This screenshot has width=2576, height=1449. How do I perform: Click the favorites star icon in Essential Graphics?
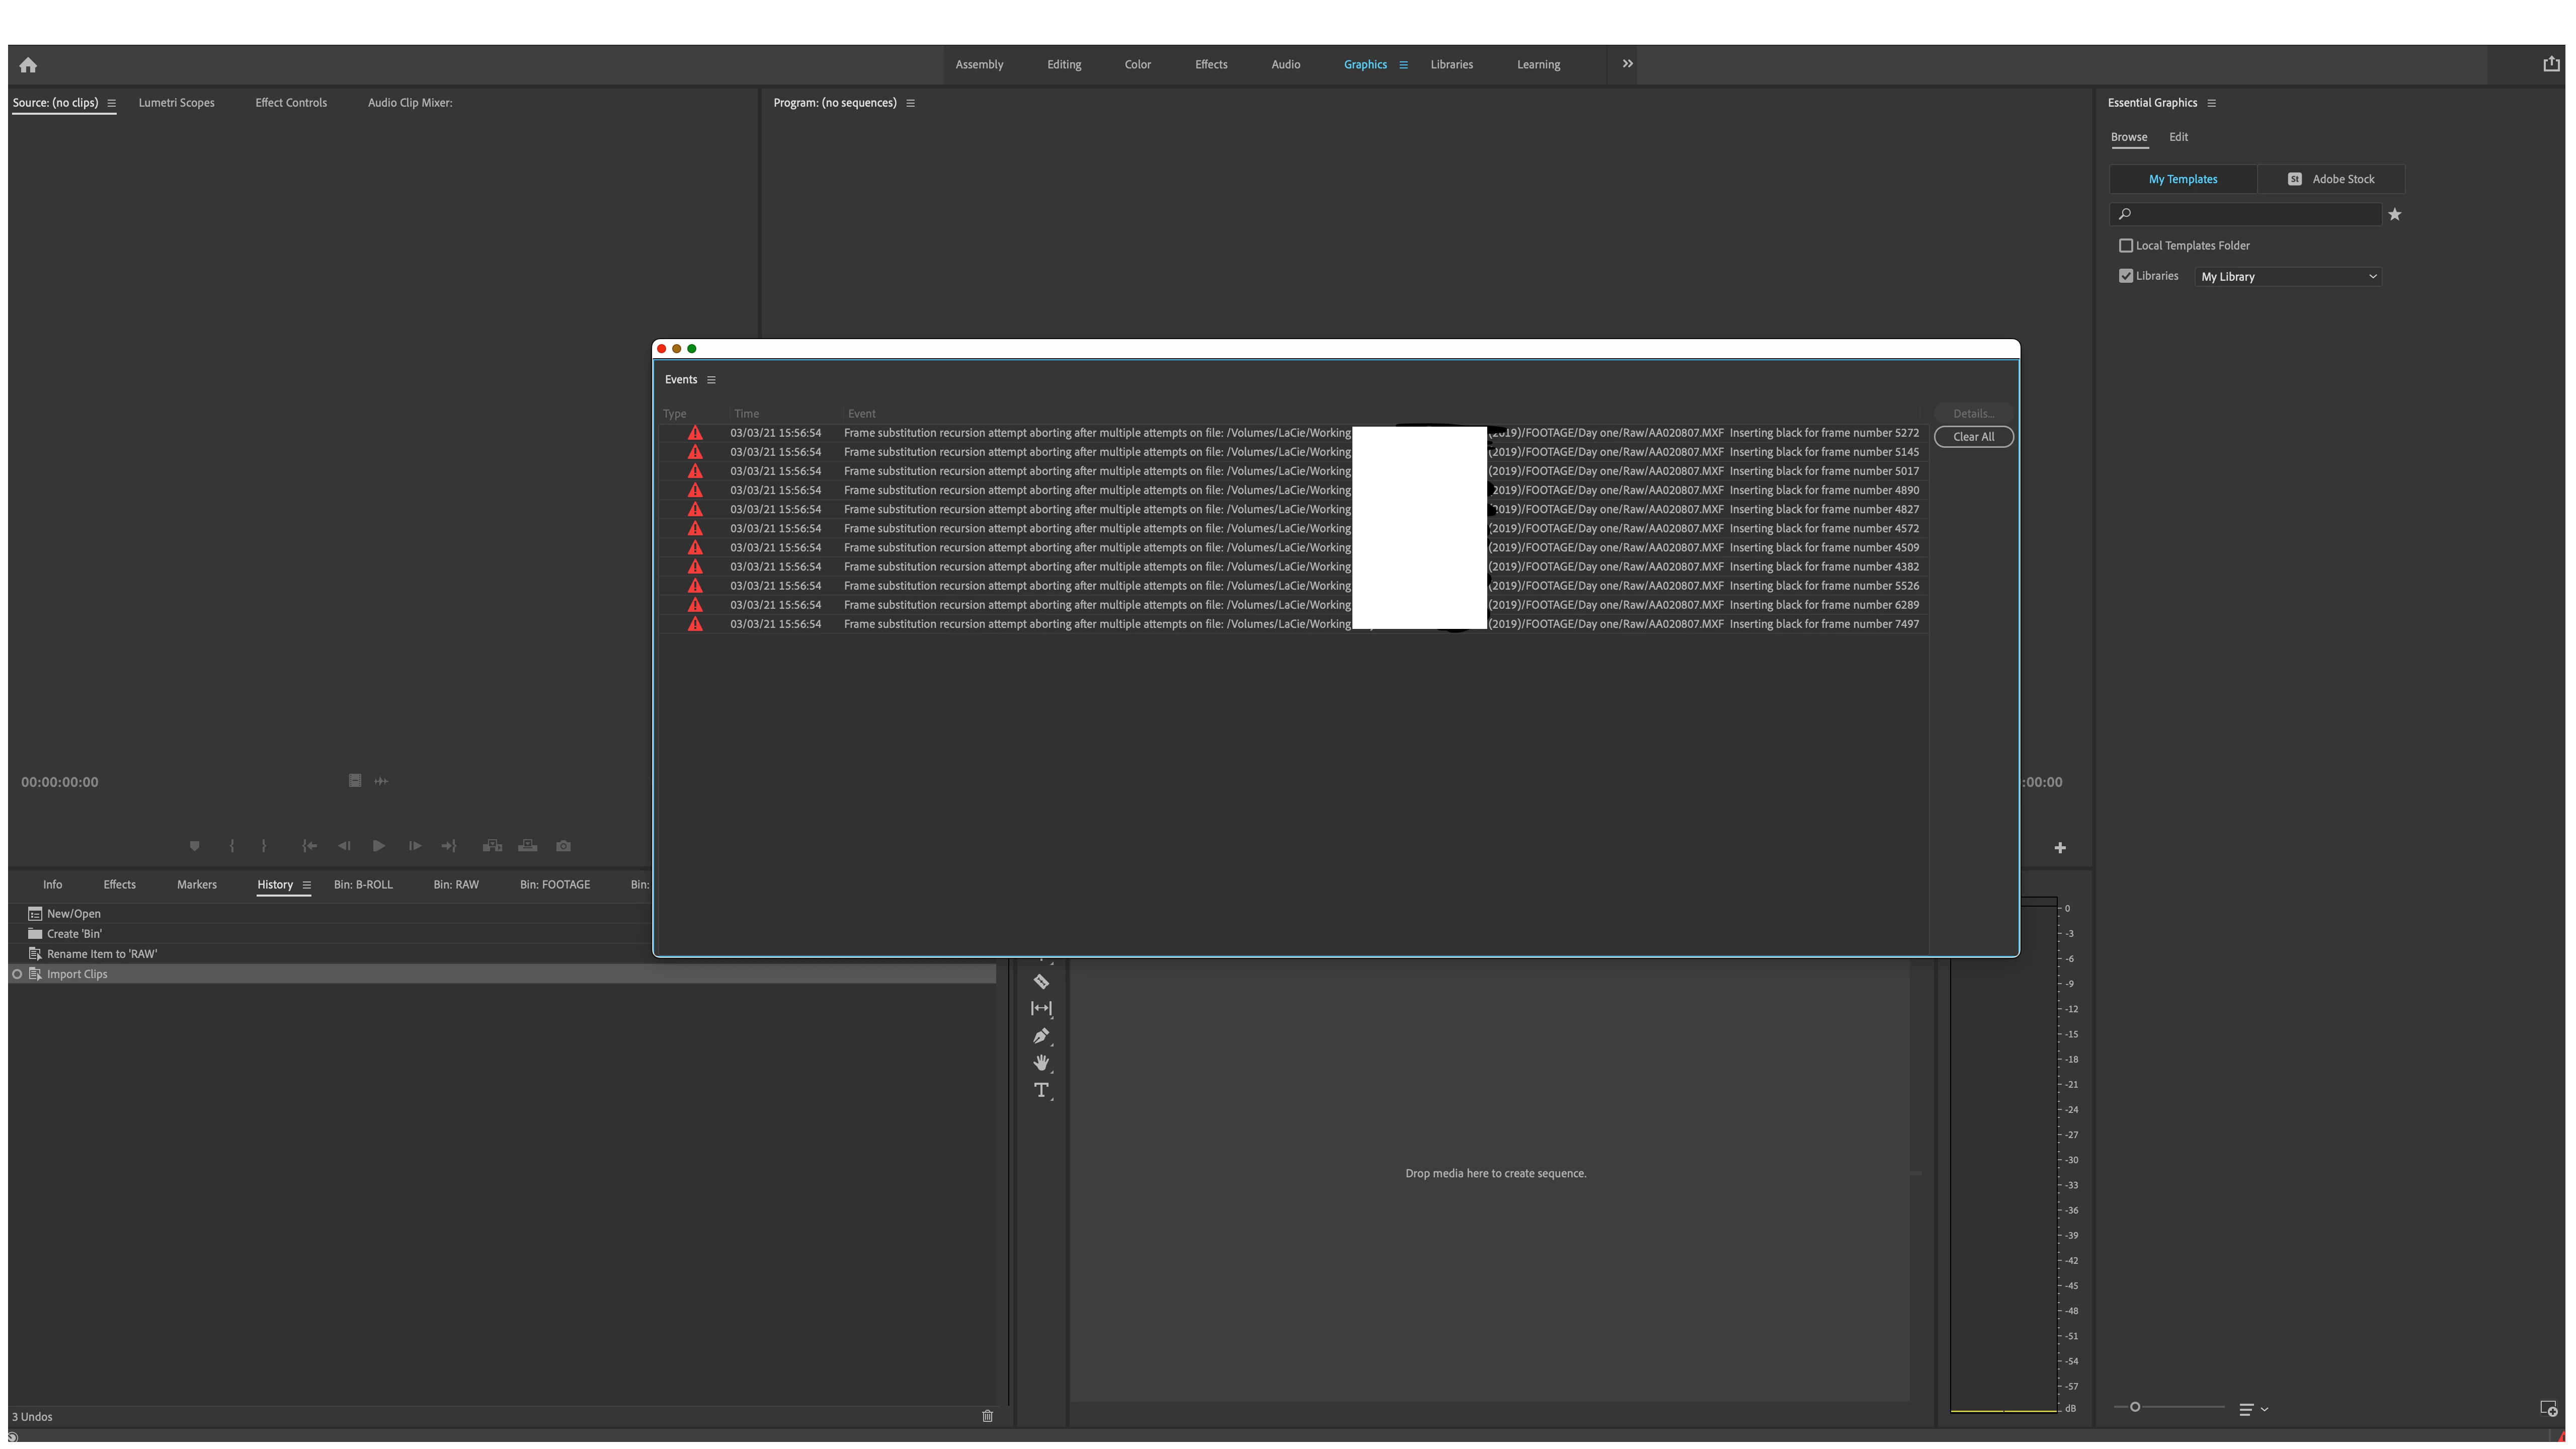click(x=2394, y=214)
